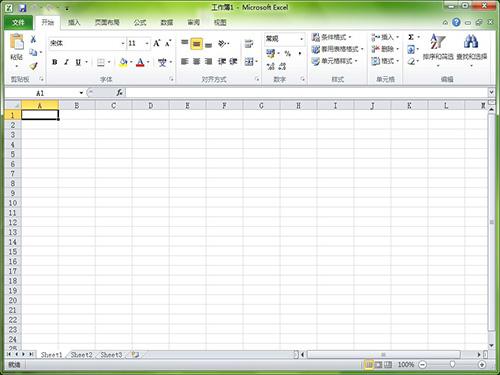Toggle Center text alignment
This screenshot has height=375, width=500.
point(197,62)
